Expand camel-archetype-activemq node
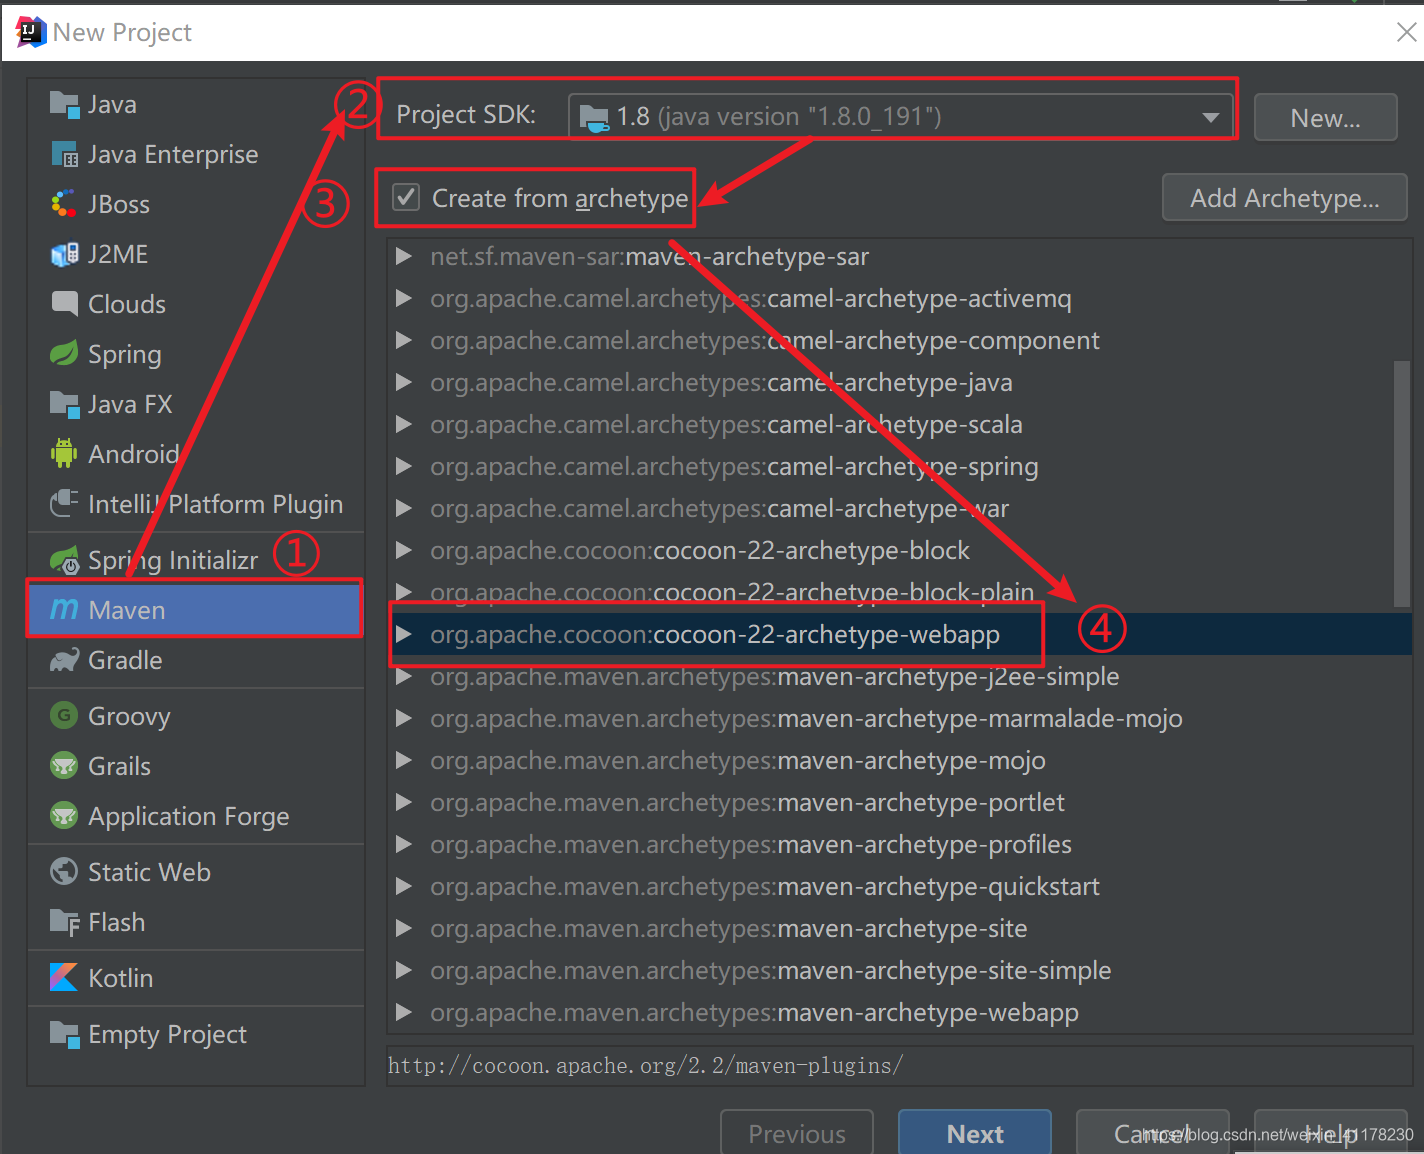 404,298
